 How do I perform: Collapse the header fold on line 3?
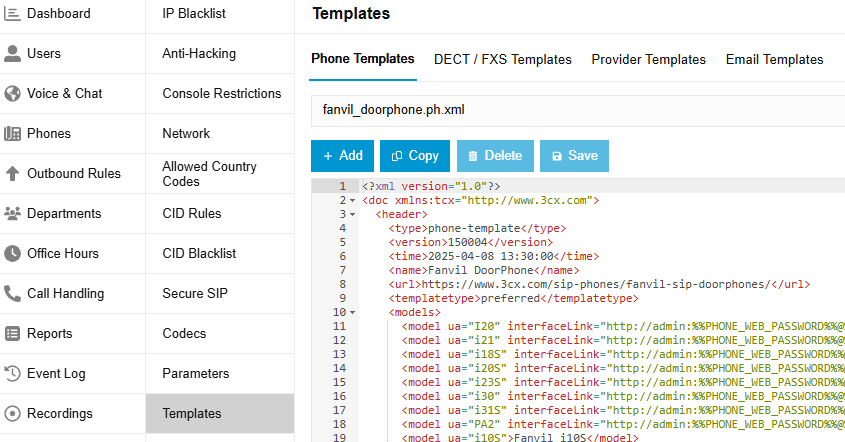(x=352, y=214)
